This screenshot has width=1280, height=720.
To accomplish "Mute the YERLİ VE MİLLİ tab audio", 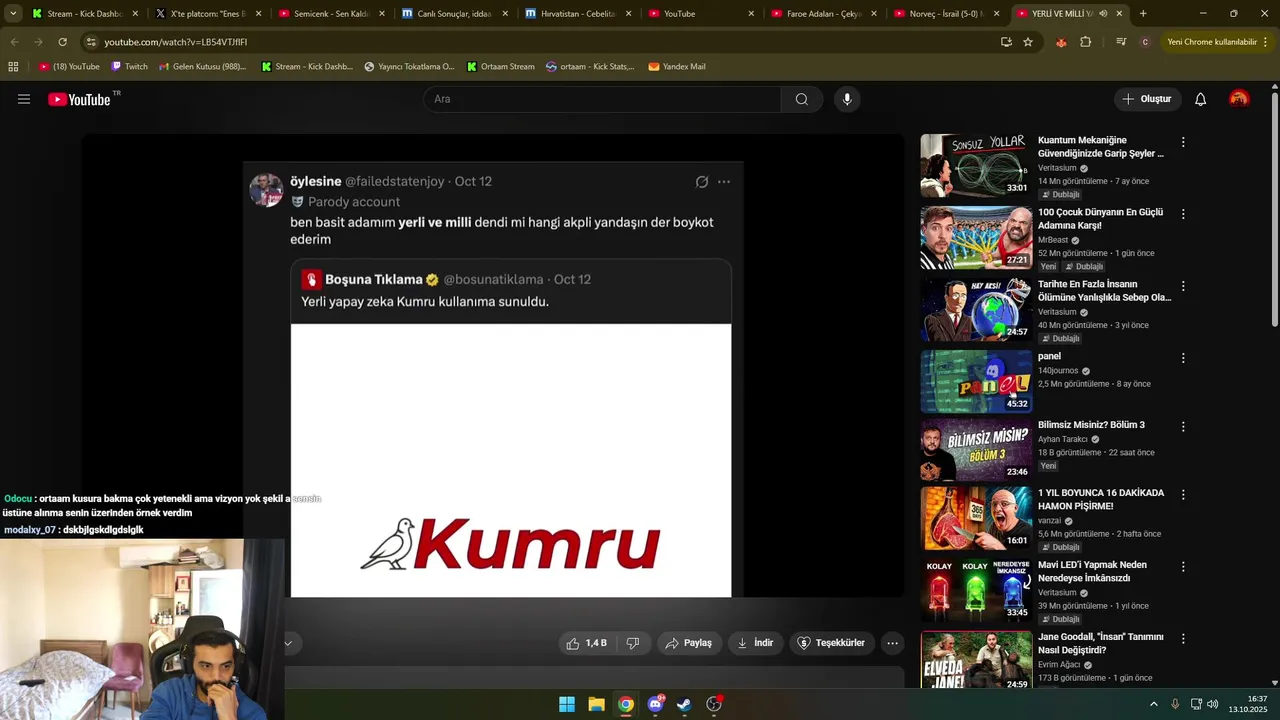I will point(1102,14).
